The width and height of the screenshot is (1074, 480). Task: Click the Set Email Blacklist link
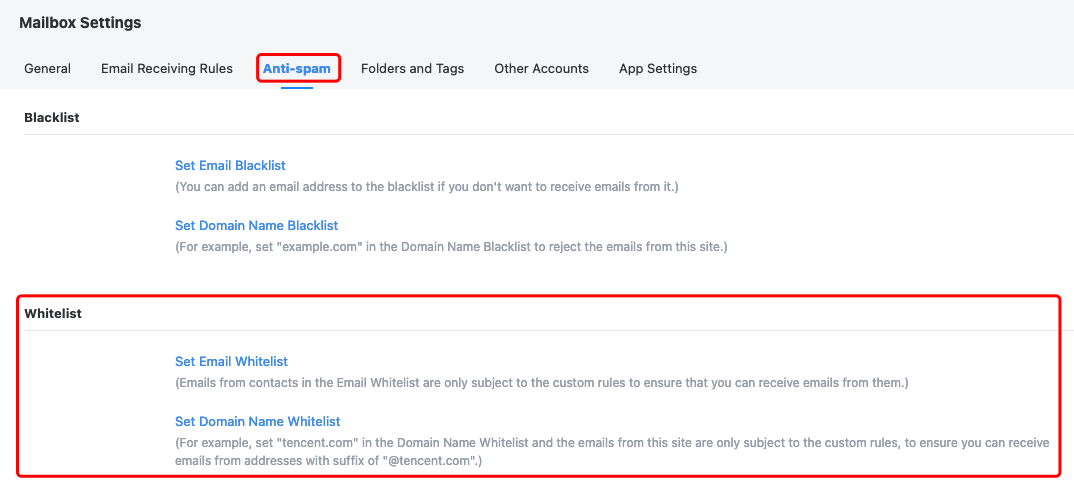230,165
